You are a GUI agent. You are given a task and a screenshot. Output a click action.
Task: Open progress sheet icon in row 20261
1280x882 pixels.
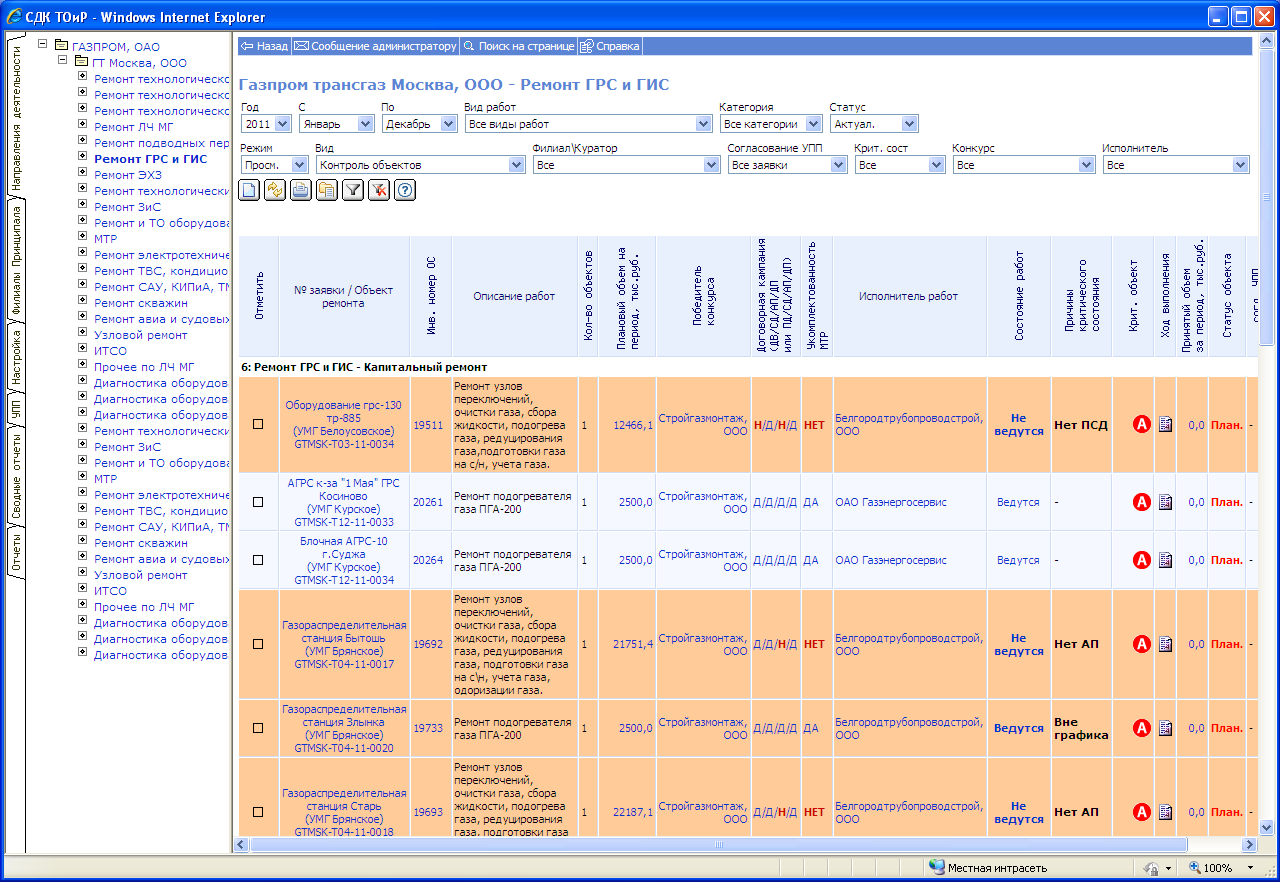coord(1165,502)
